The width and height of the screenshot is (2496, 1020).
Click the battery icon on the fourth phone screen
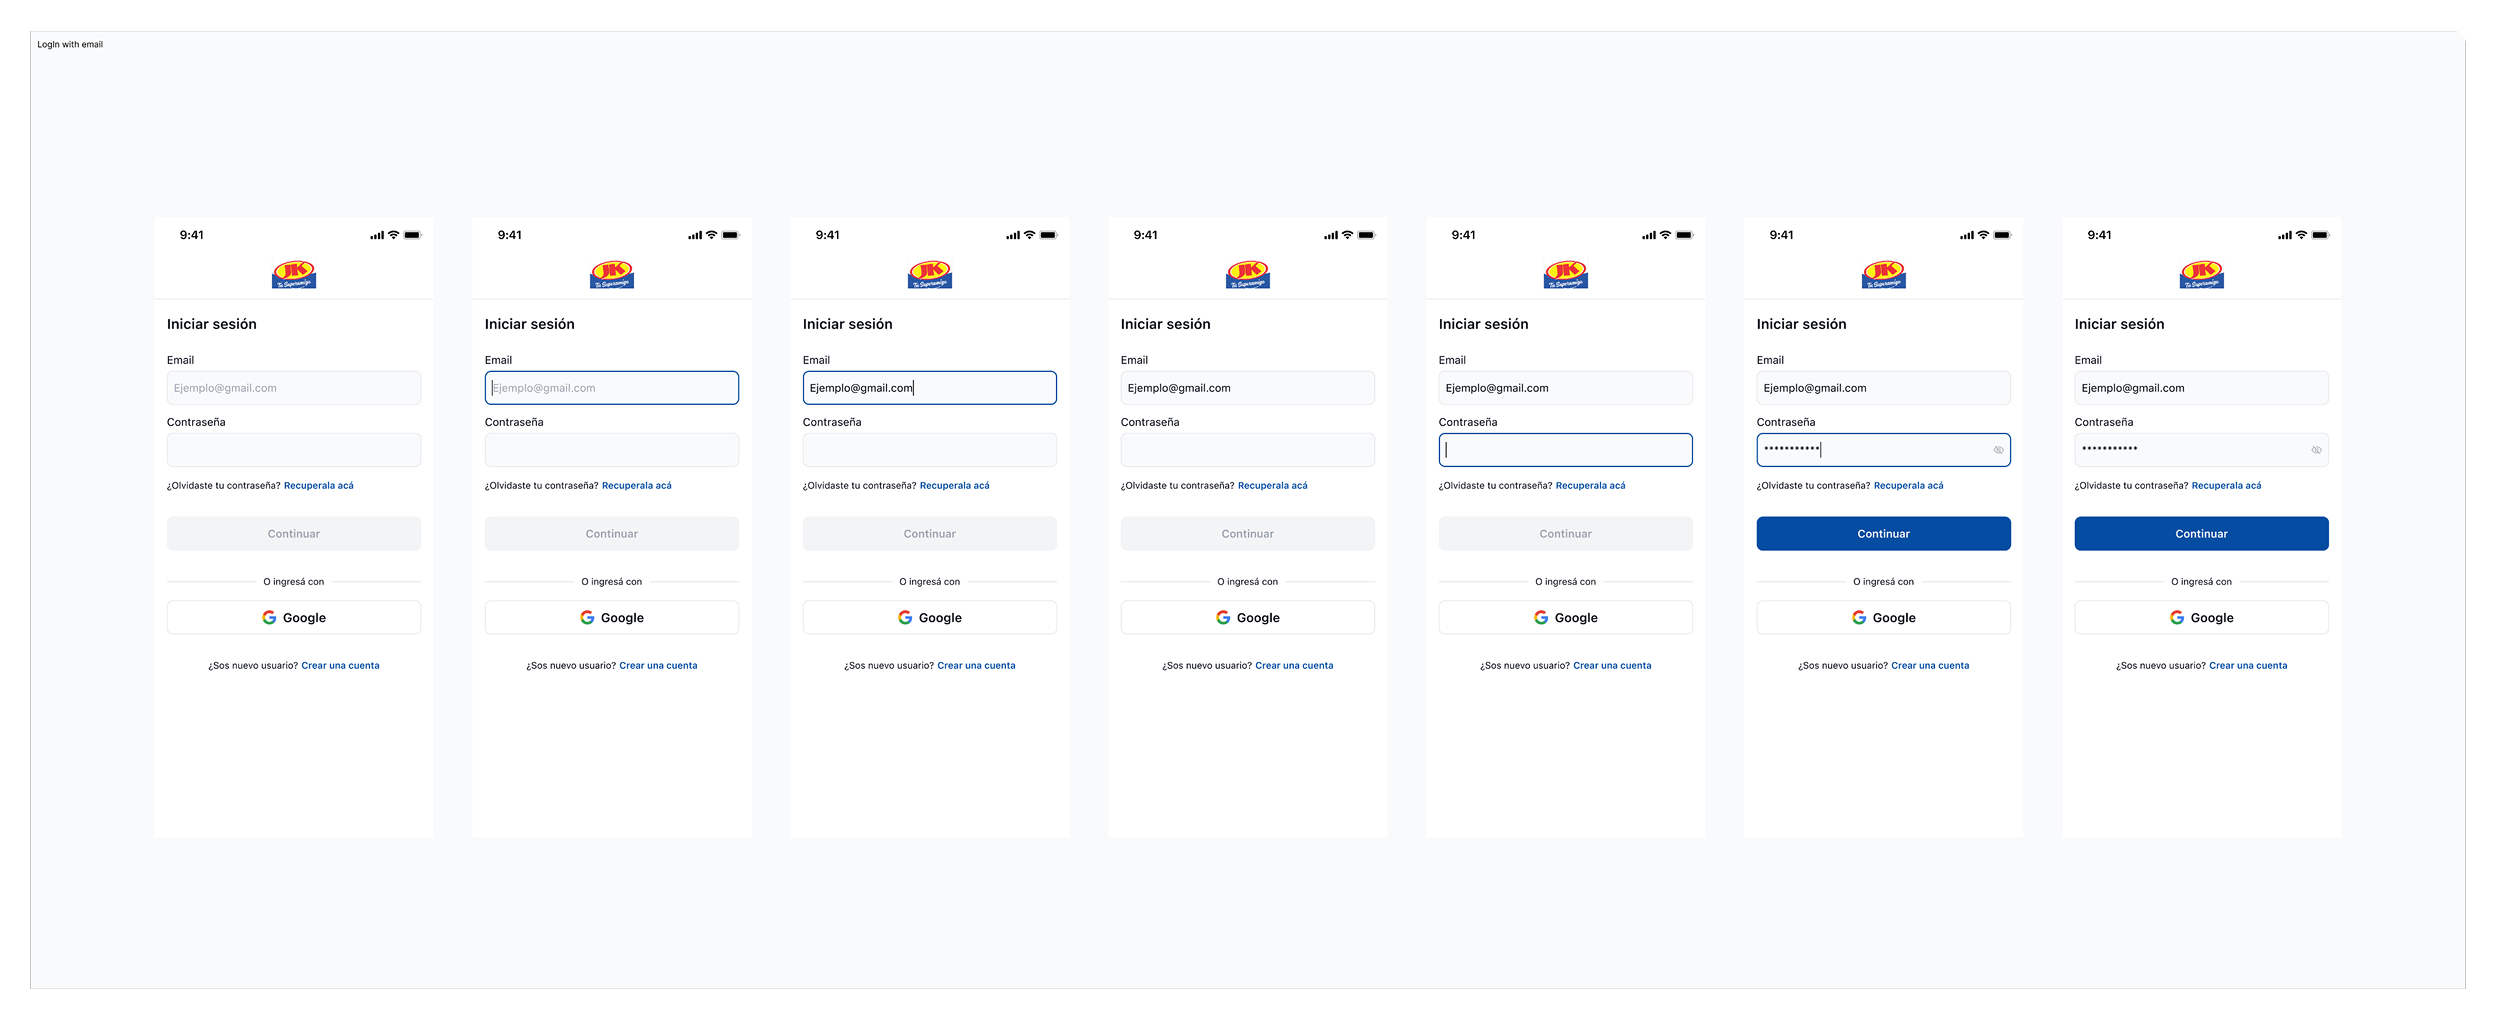pos(1367,235)
